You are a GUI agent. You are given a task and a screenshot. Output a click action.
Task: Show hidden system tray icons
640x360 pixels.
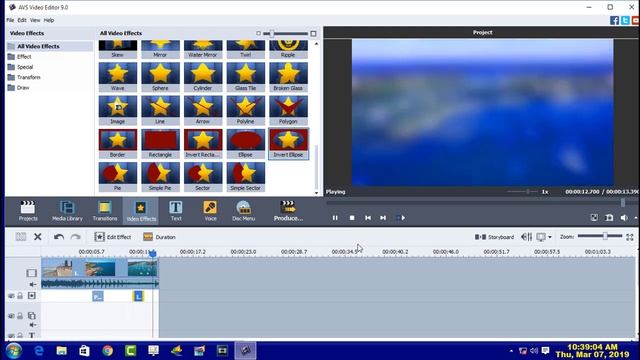511,351
